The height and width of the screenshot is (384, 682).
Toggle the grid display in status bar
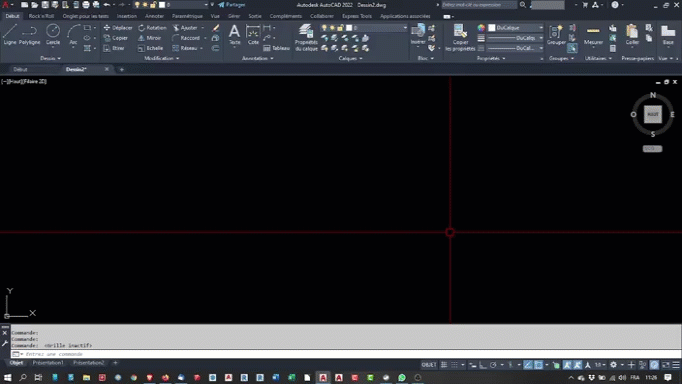pyautogui.click(x=444, y=365)
